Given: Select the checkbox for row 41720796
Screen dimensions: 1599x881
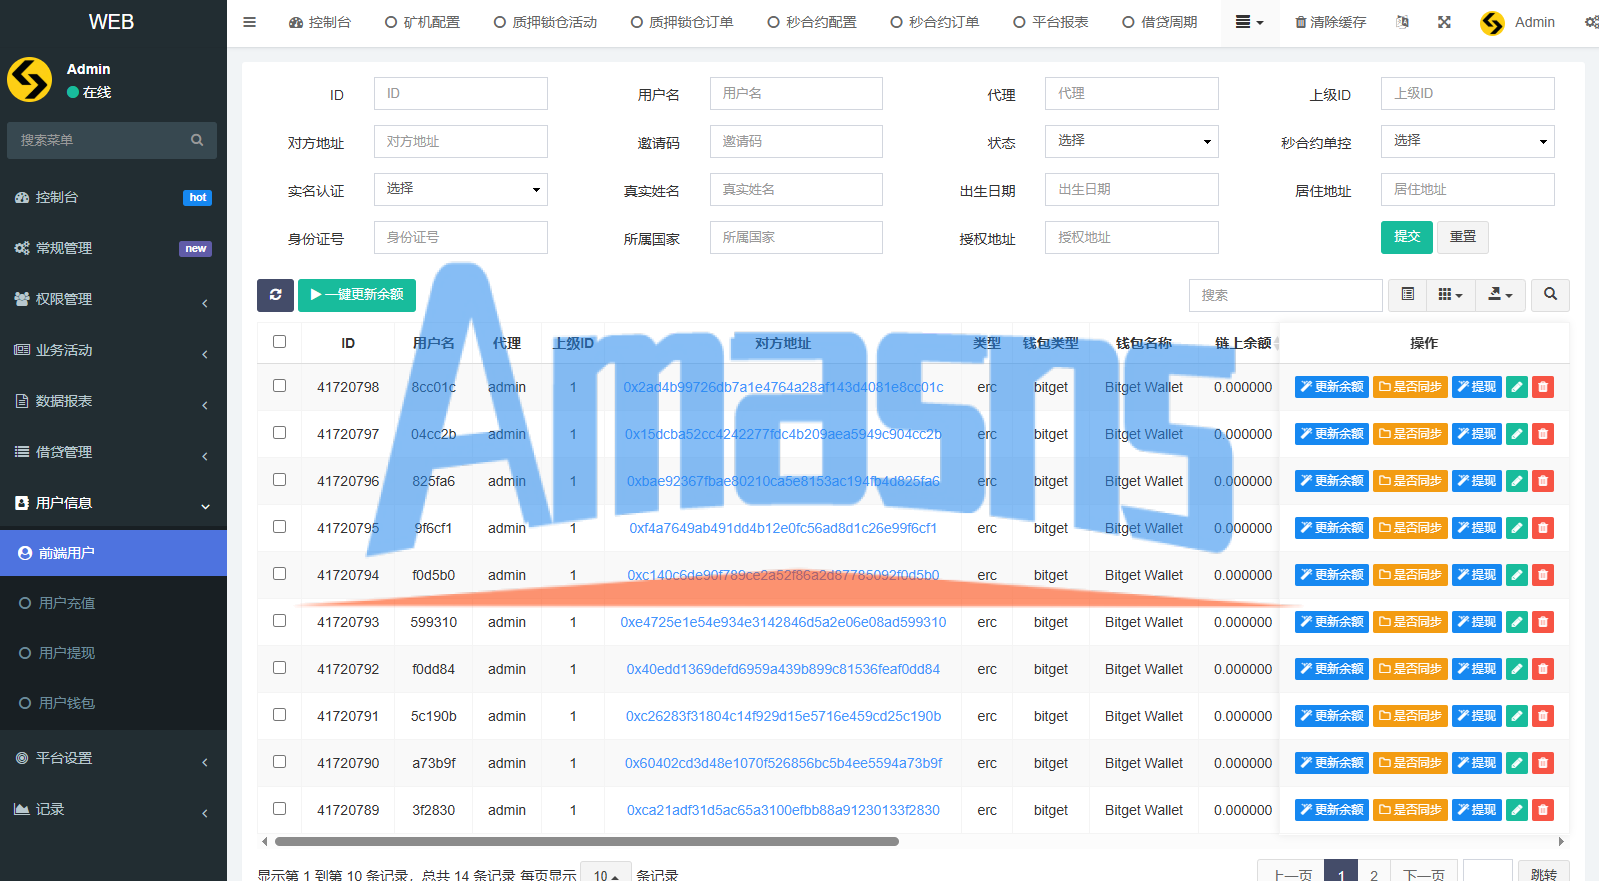Looking at the screenshot, I should coord(279,480).
